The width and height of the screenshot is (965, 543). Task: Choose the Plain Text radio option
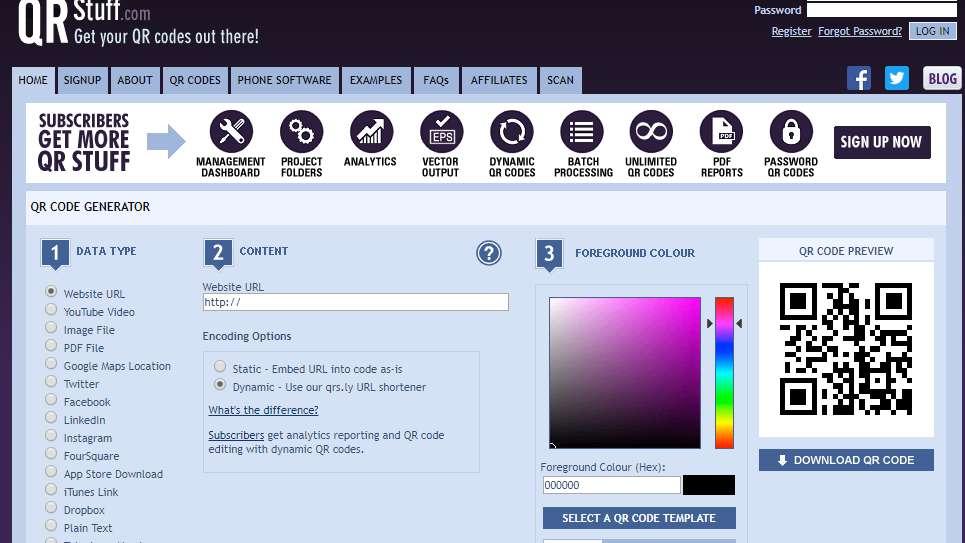pos(51,525)
